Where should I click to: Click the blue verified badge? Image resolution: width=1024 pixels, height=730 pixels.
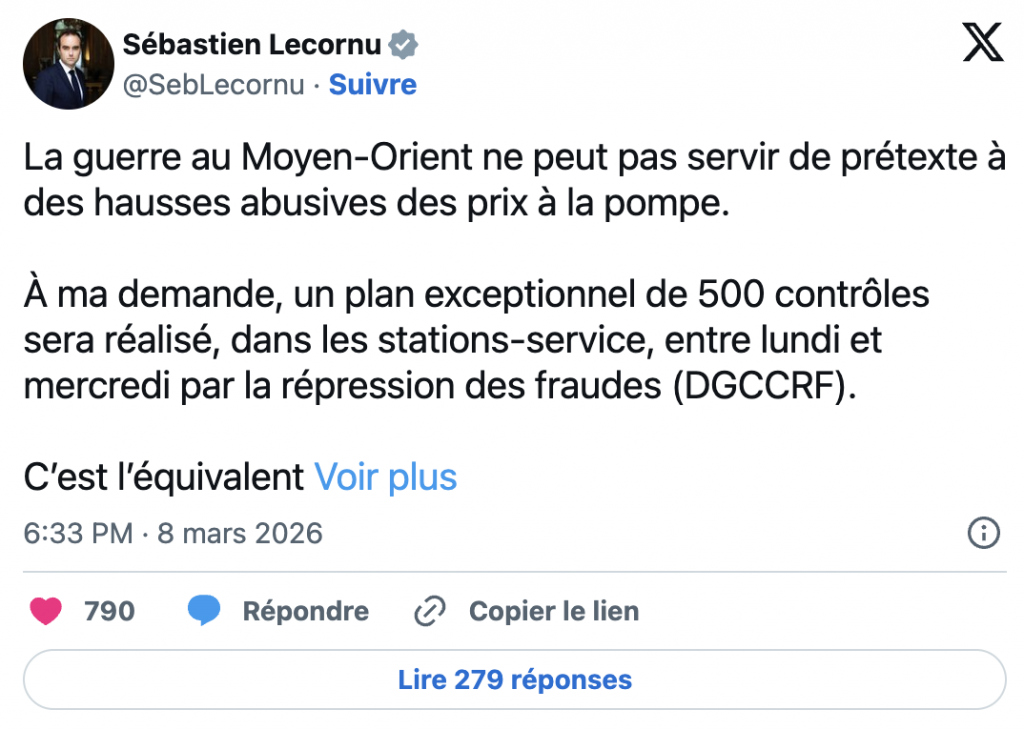point(403,44)
